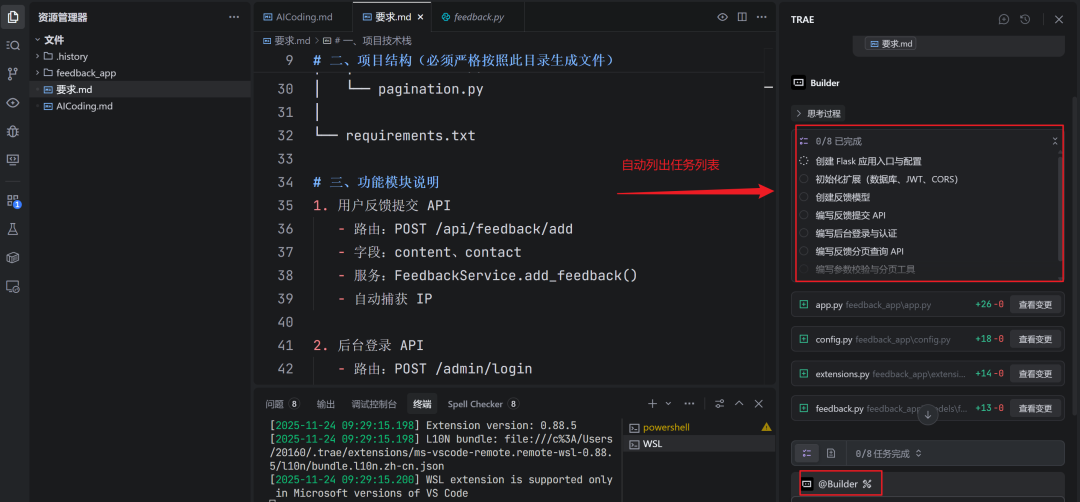Click 查看变更 for feedback.py
This screenshot has height=502, width=1080.
tap(1035, 408)
